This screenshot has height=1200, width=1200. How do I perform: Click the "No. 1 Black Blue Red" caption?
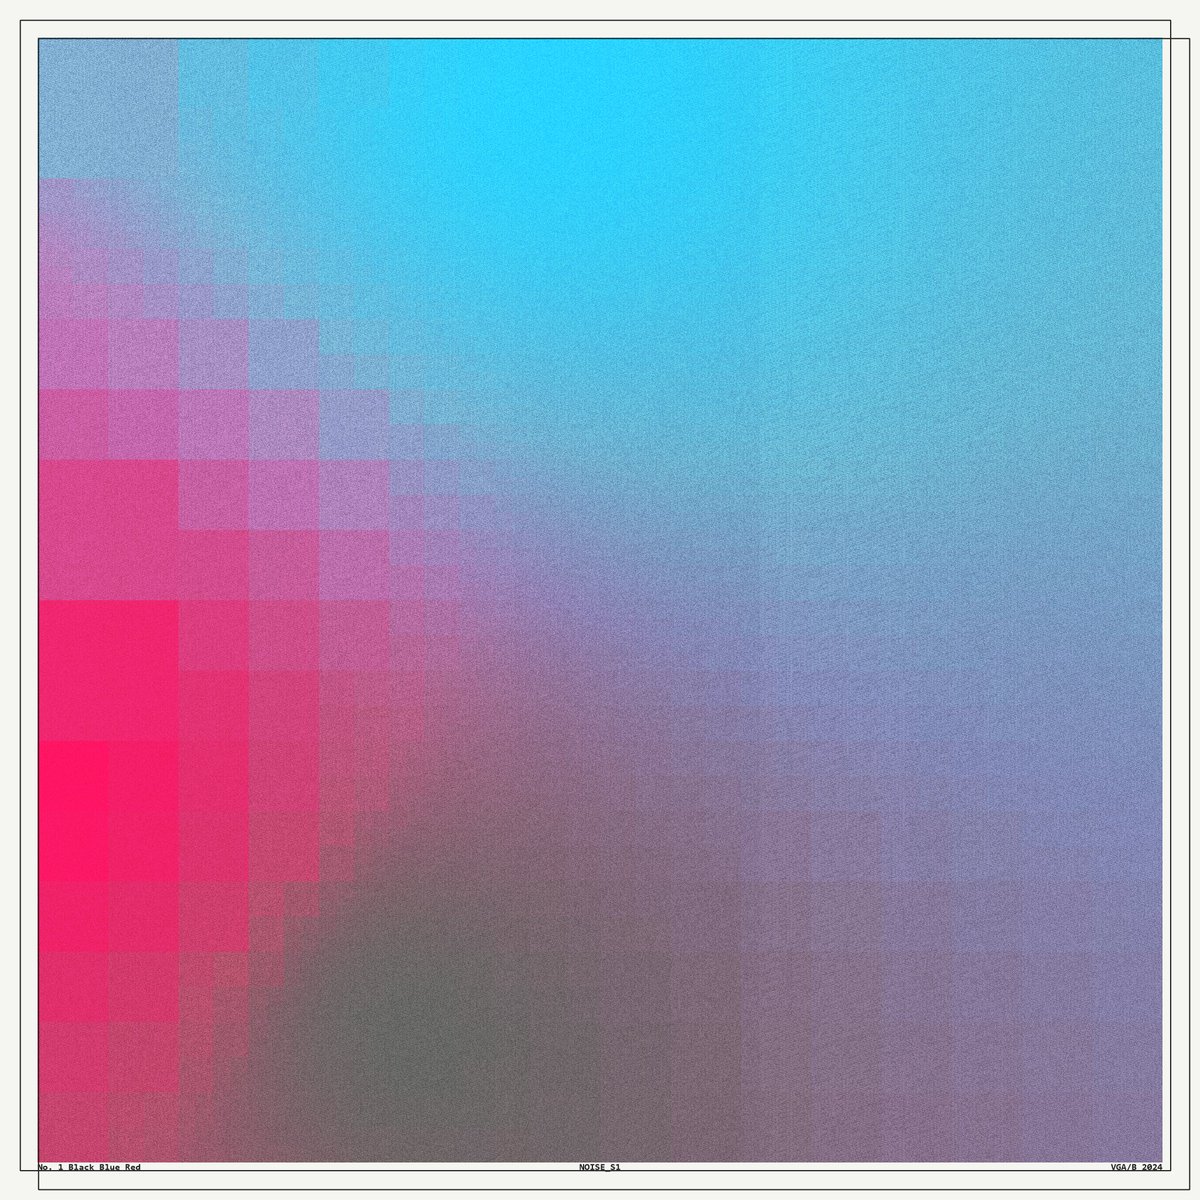coord(89,1167)
